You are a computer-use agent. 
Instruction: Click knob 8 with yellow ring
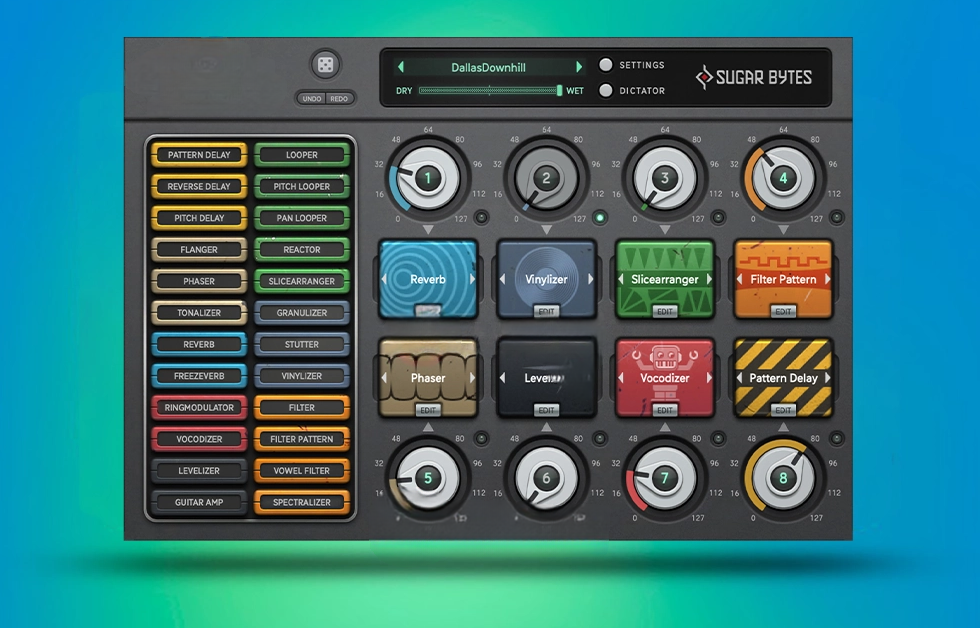pos(783,479)
